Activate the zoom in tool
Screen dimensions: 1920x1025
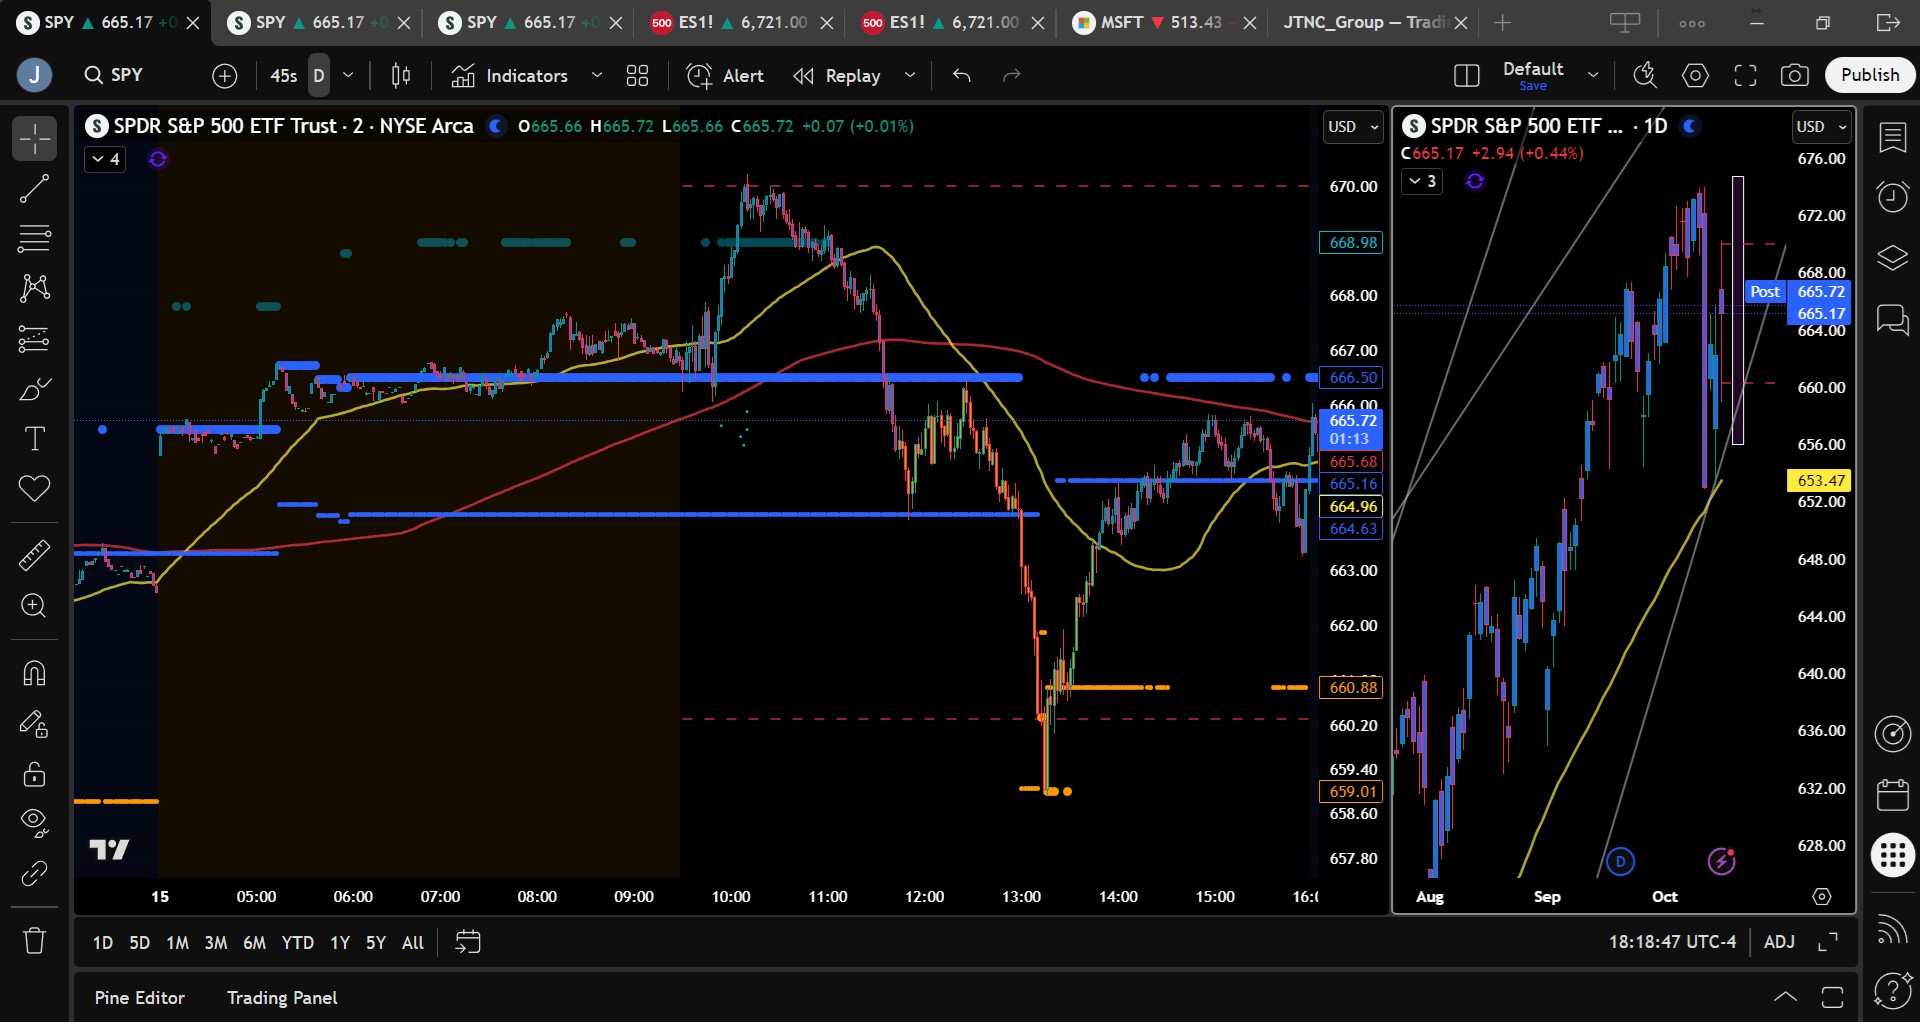coord(34,606)
